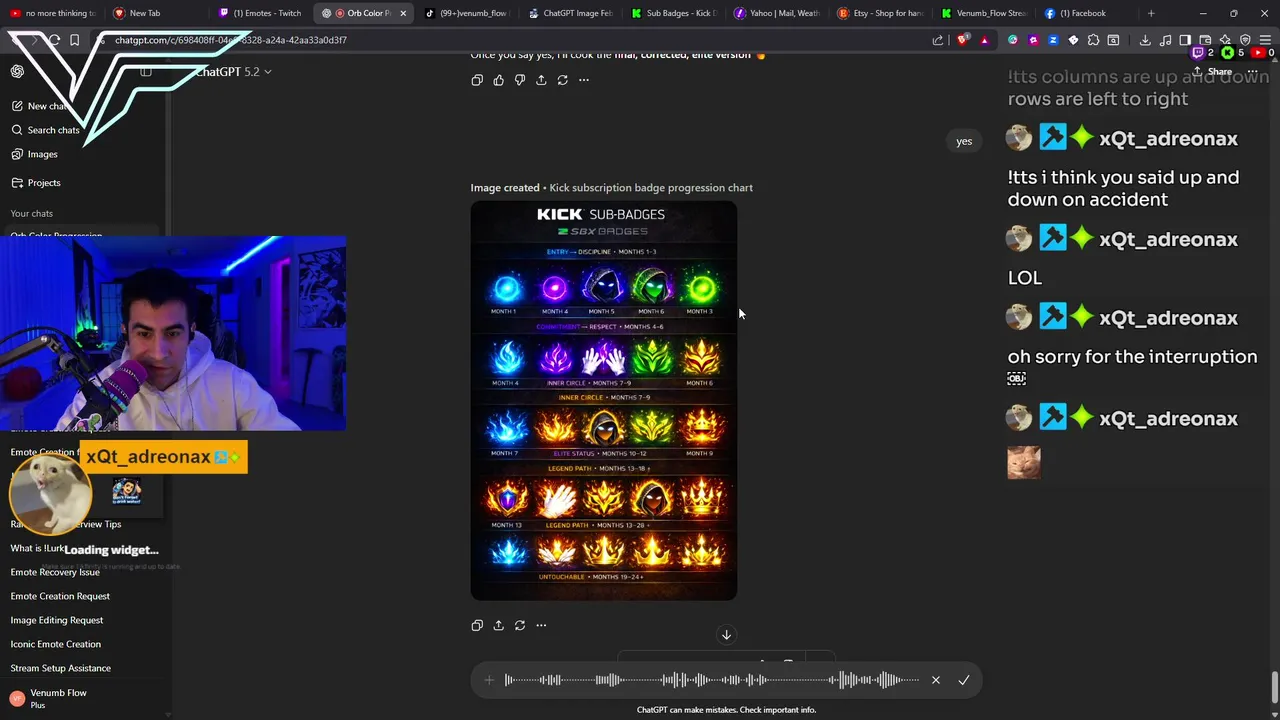Jump to bottom with down-arrow button
Screen dimensions: 1280x720
727,634
